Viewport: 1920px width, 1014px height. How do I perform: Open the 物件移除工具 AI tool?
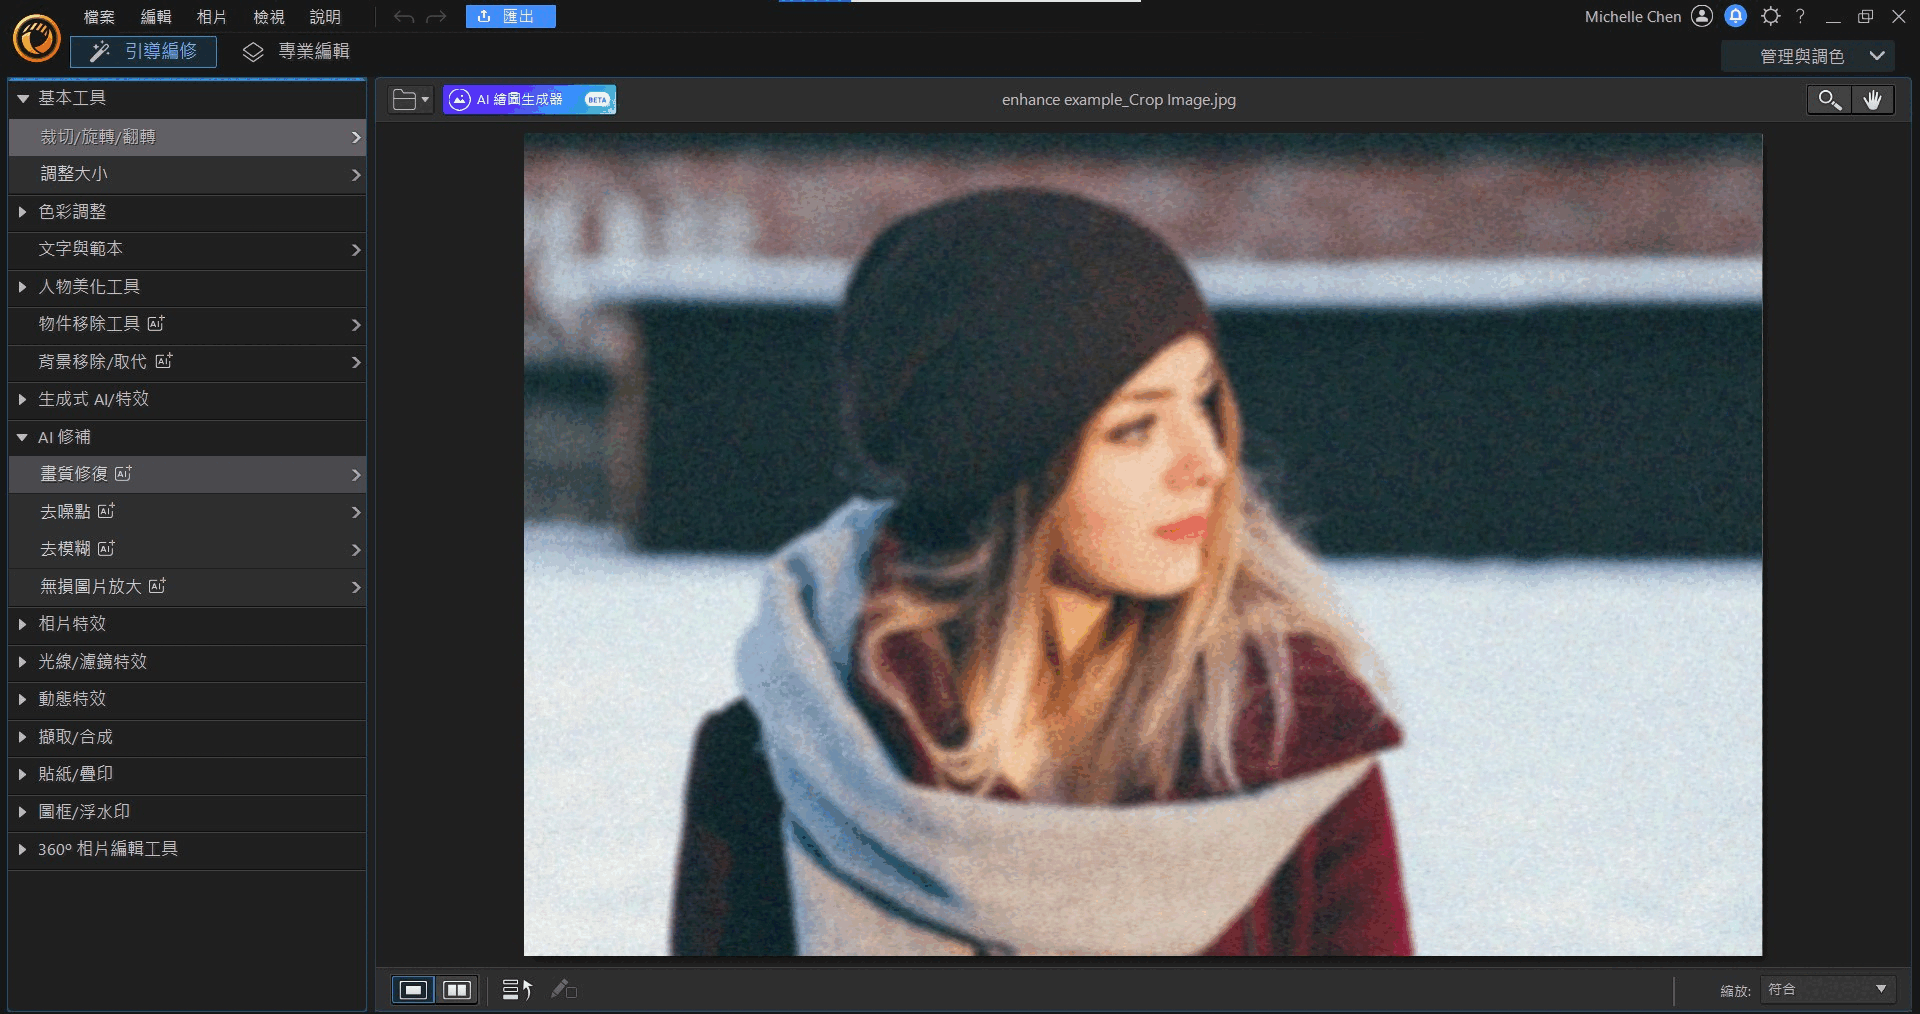(188, 324)
